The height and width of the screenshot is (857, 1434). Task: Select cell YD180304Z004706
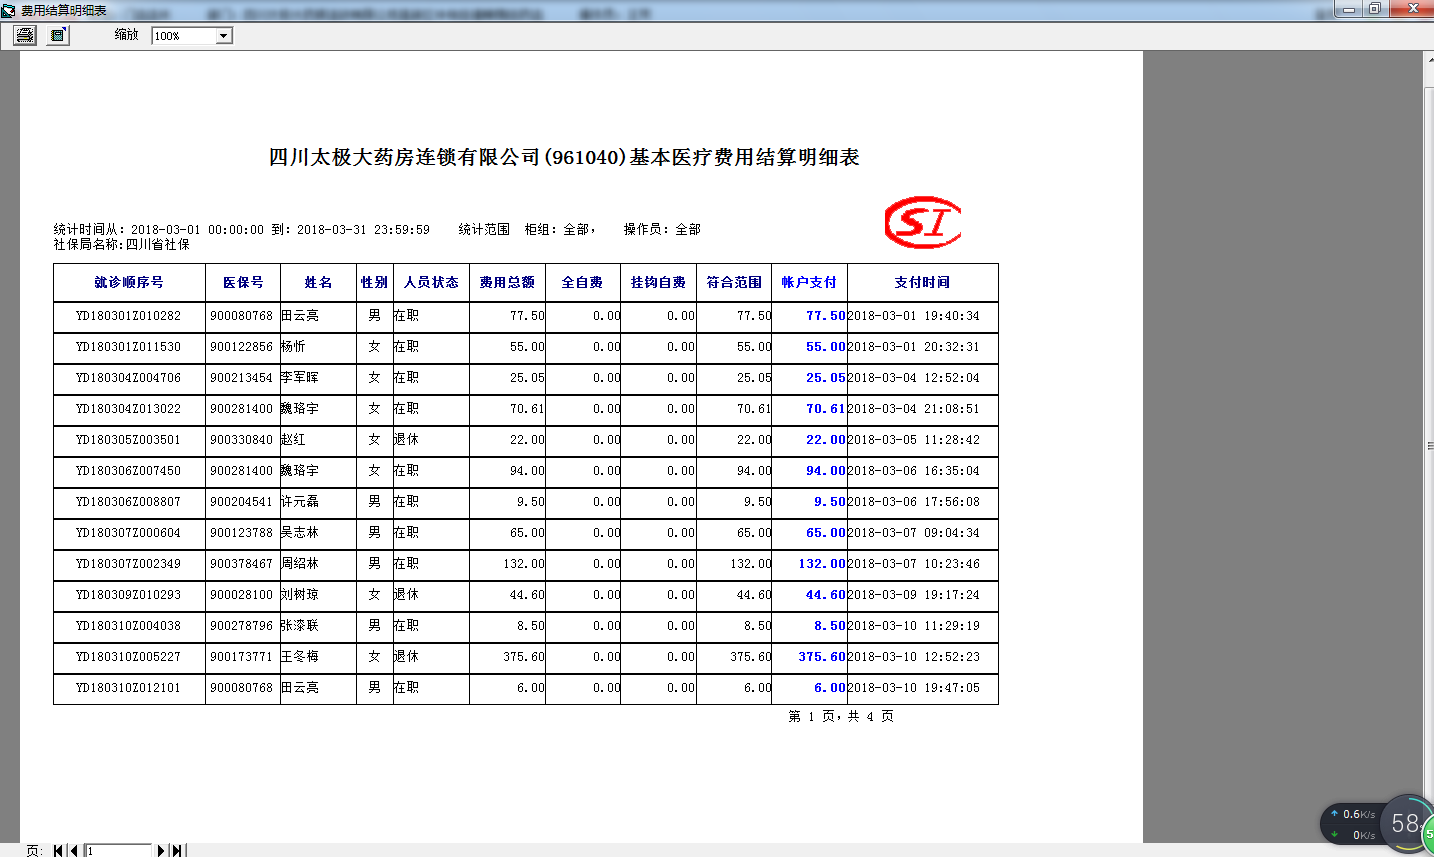[x=129, y=378]
